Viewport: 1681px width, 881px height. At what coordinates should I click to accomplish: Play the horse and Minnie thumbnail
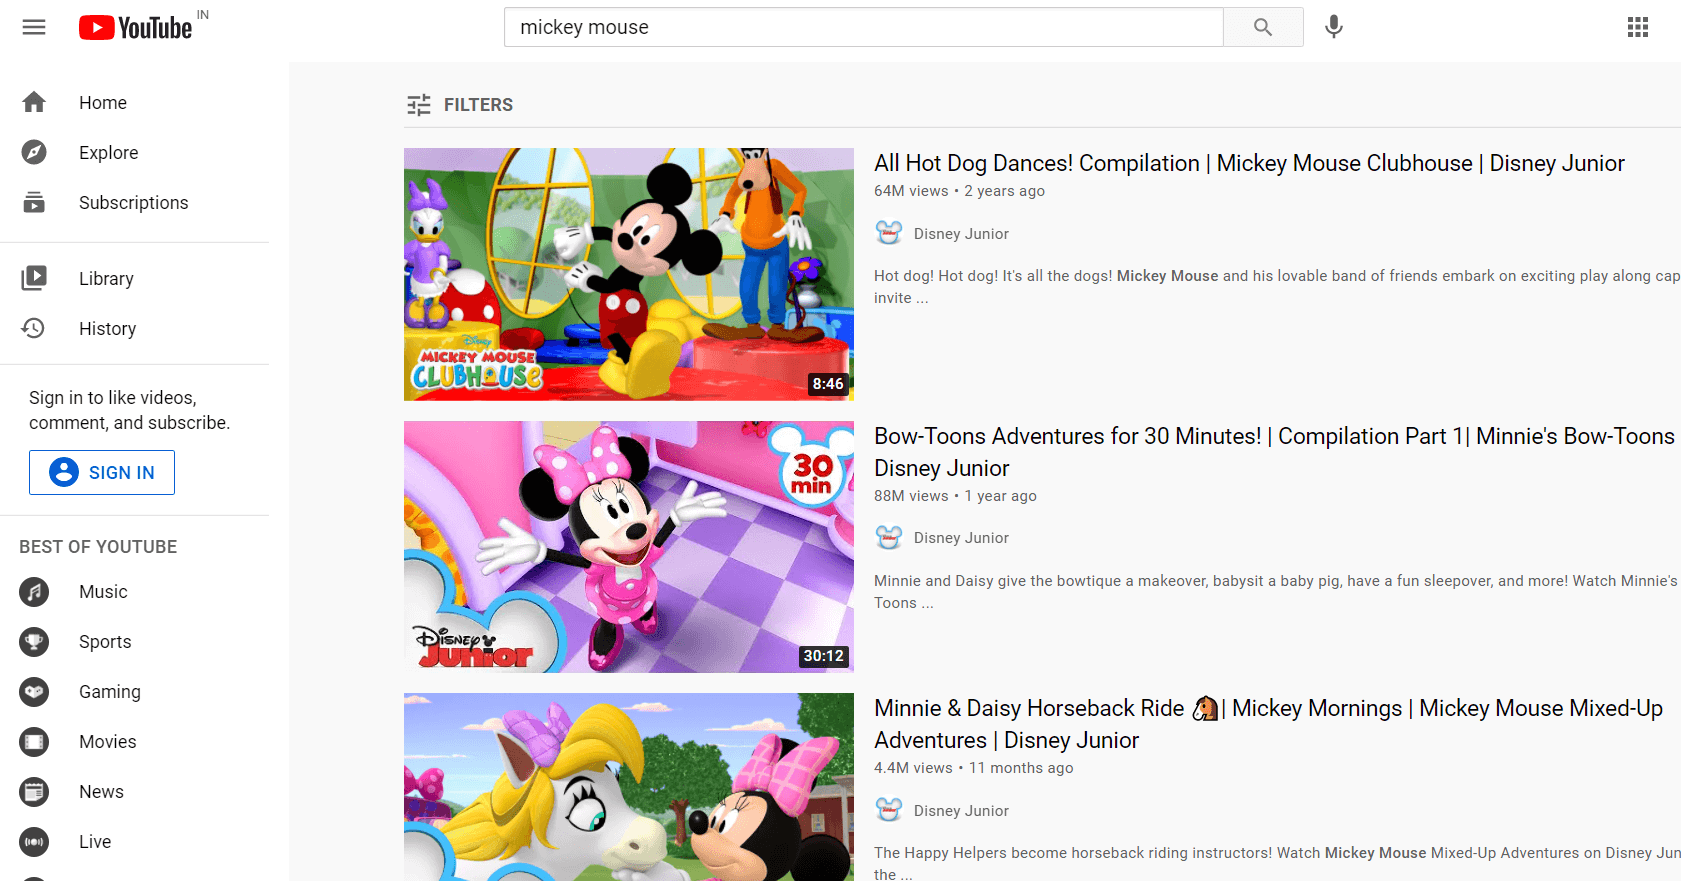629,787
